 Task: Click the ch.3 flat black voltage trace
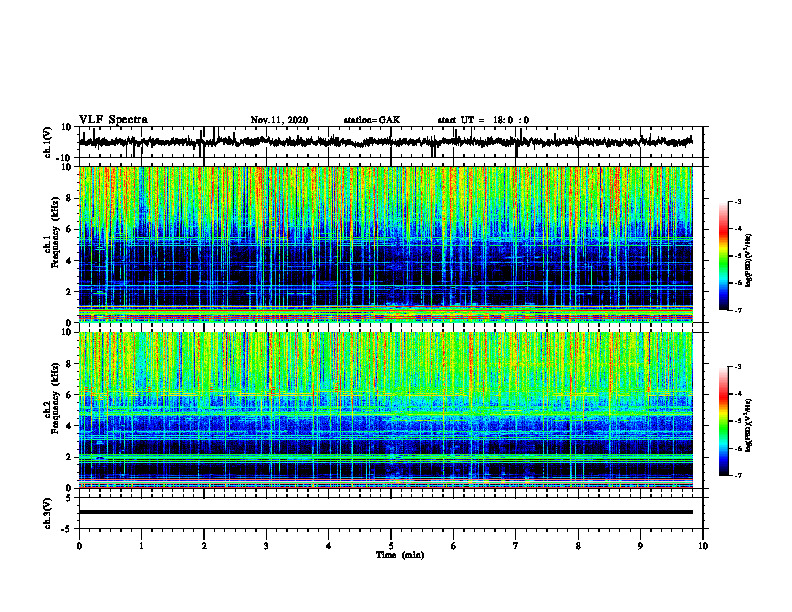tap(385, 512)
